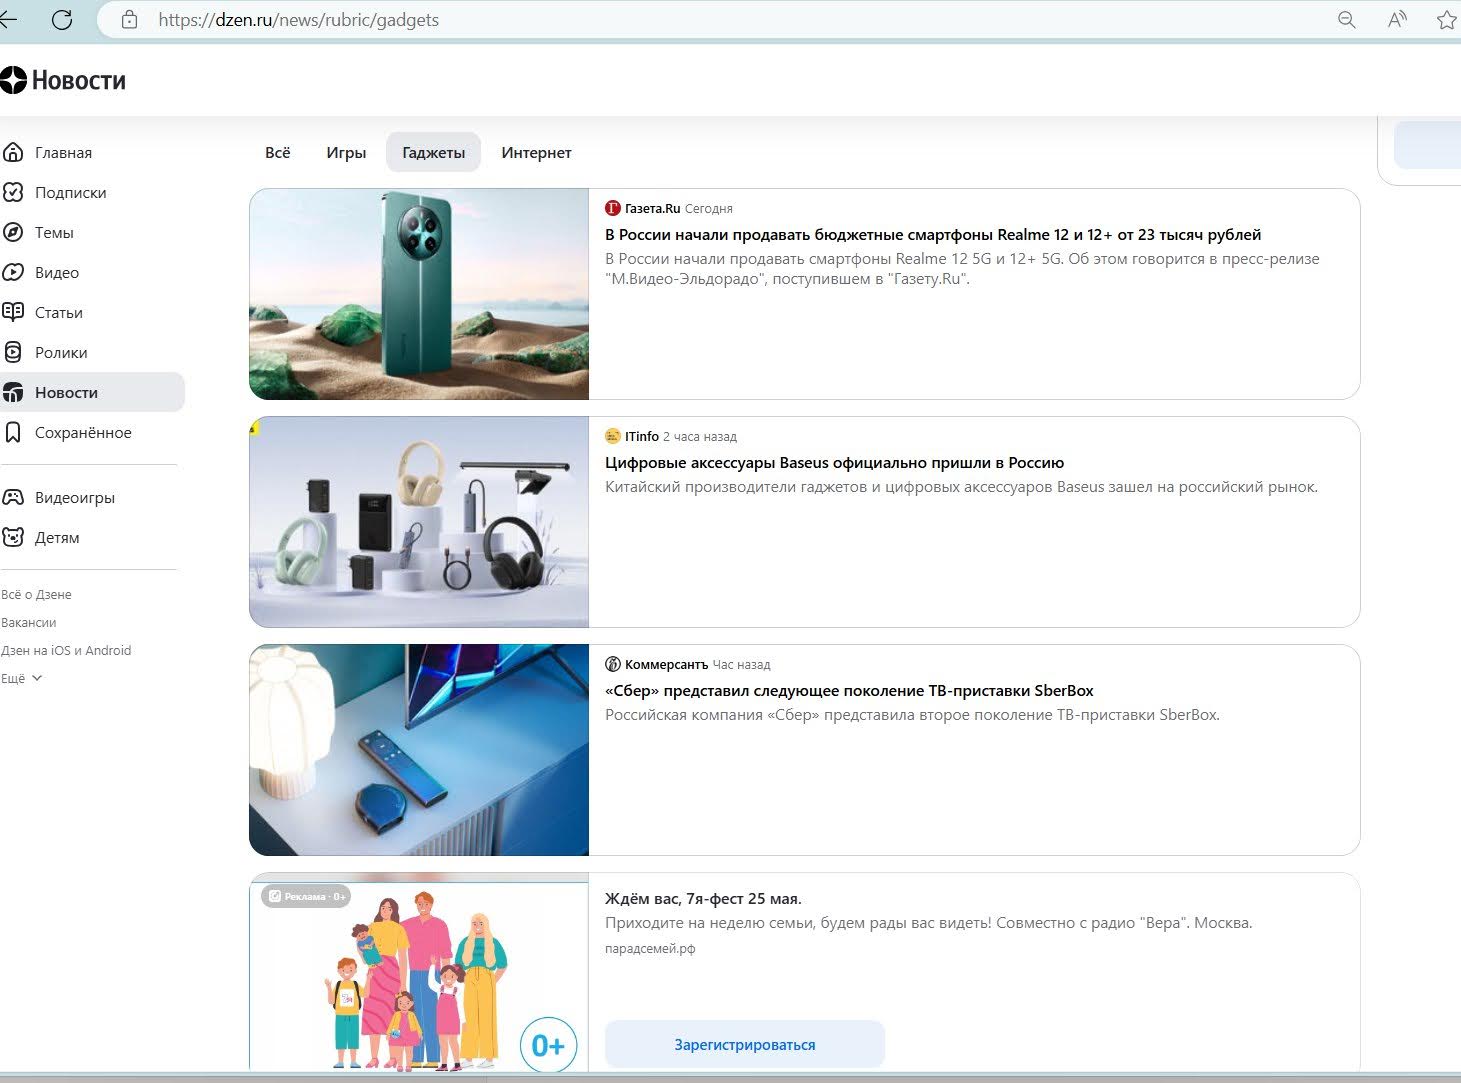Follow the Всё о Дзене link
Image resolution: width=1461 pixels, height=1083 pixels.
36,594
